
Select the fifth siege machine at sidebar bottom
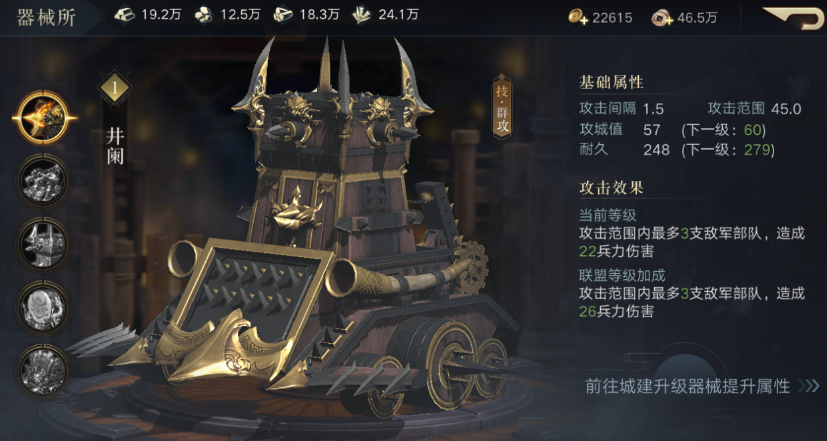pyautogui.click(x=43, y=370)
